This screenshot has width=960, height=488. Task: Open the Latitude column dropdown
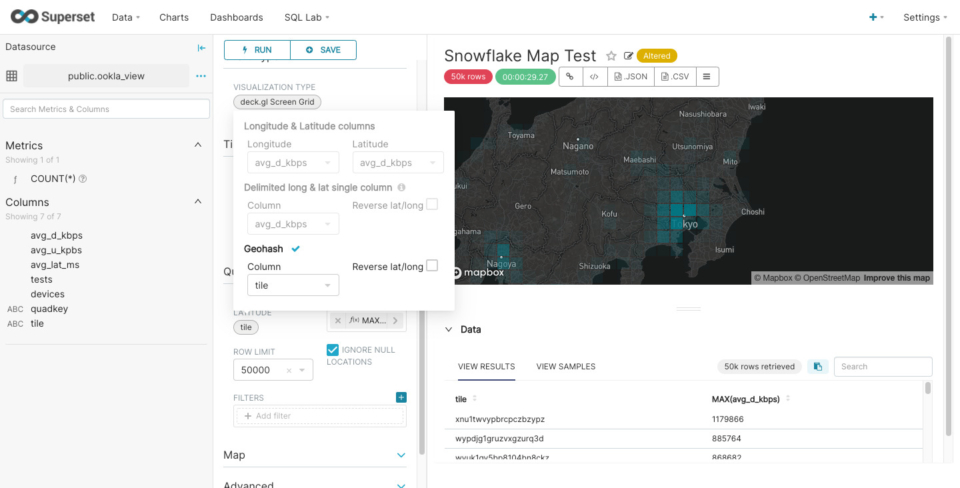point(398,163)
